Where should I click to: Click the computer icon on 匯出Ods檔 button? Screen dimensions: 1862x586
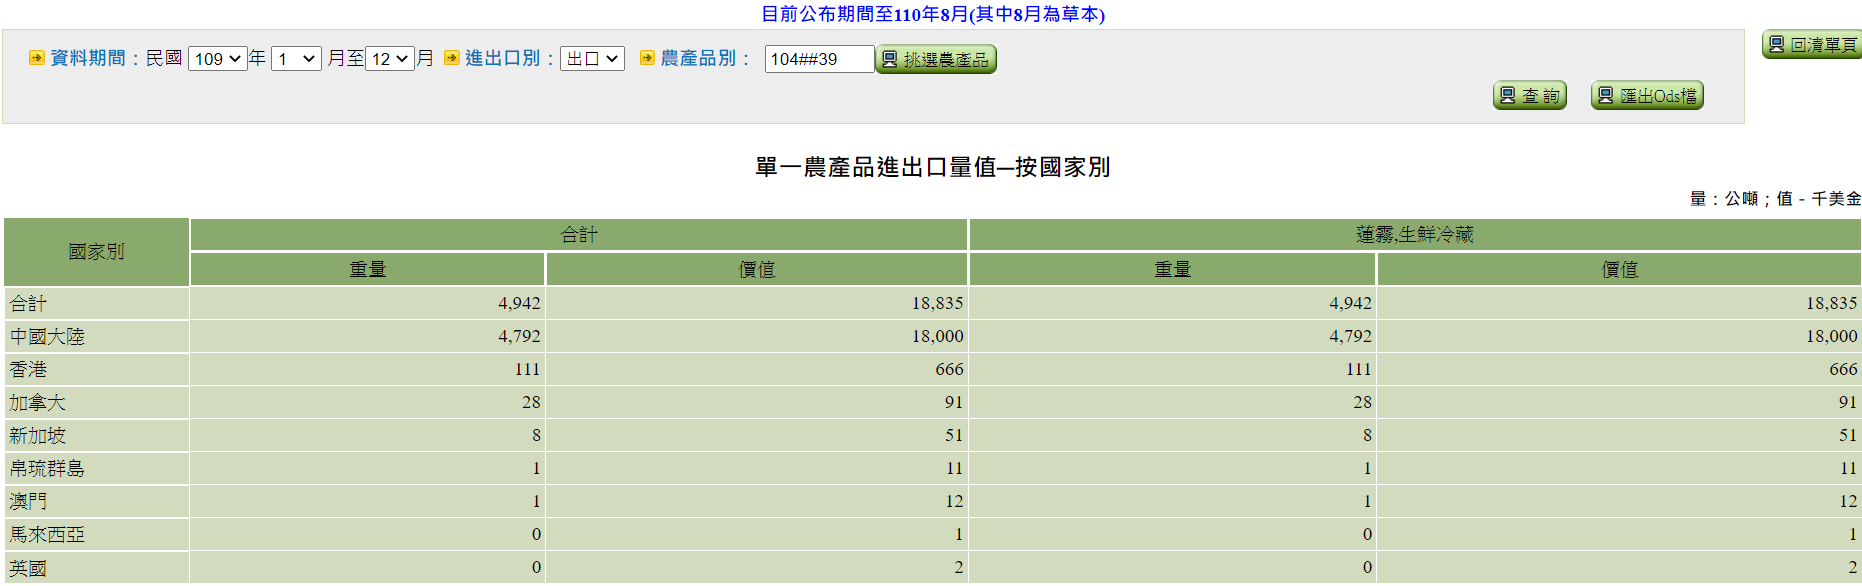click(1606, 96)
